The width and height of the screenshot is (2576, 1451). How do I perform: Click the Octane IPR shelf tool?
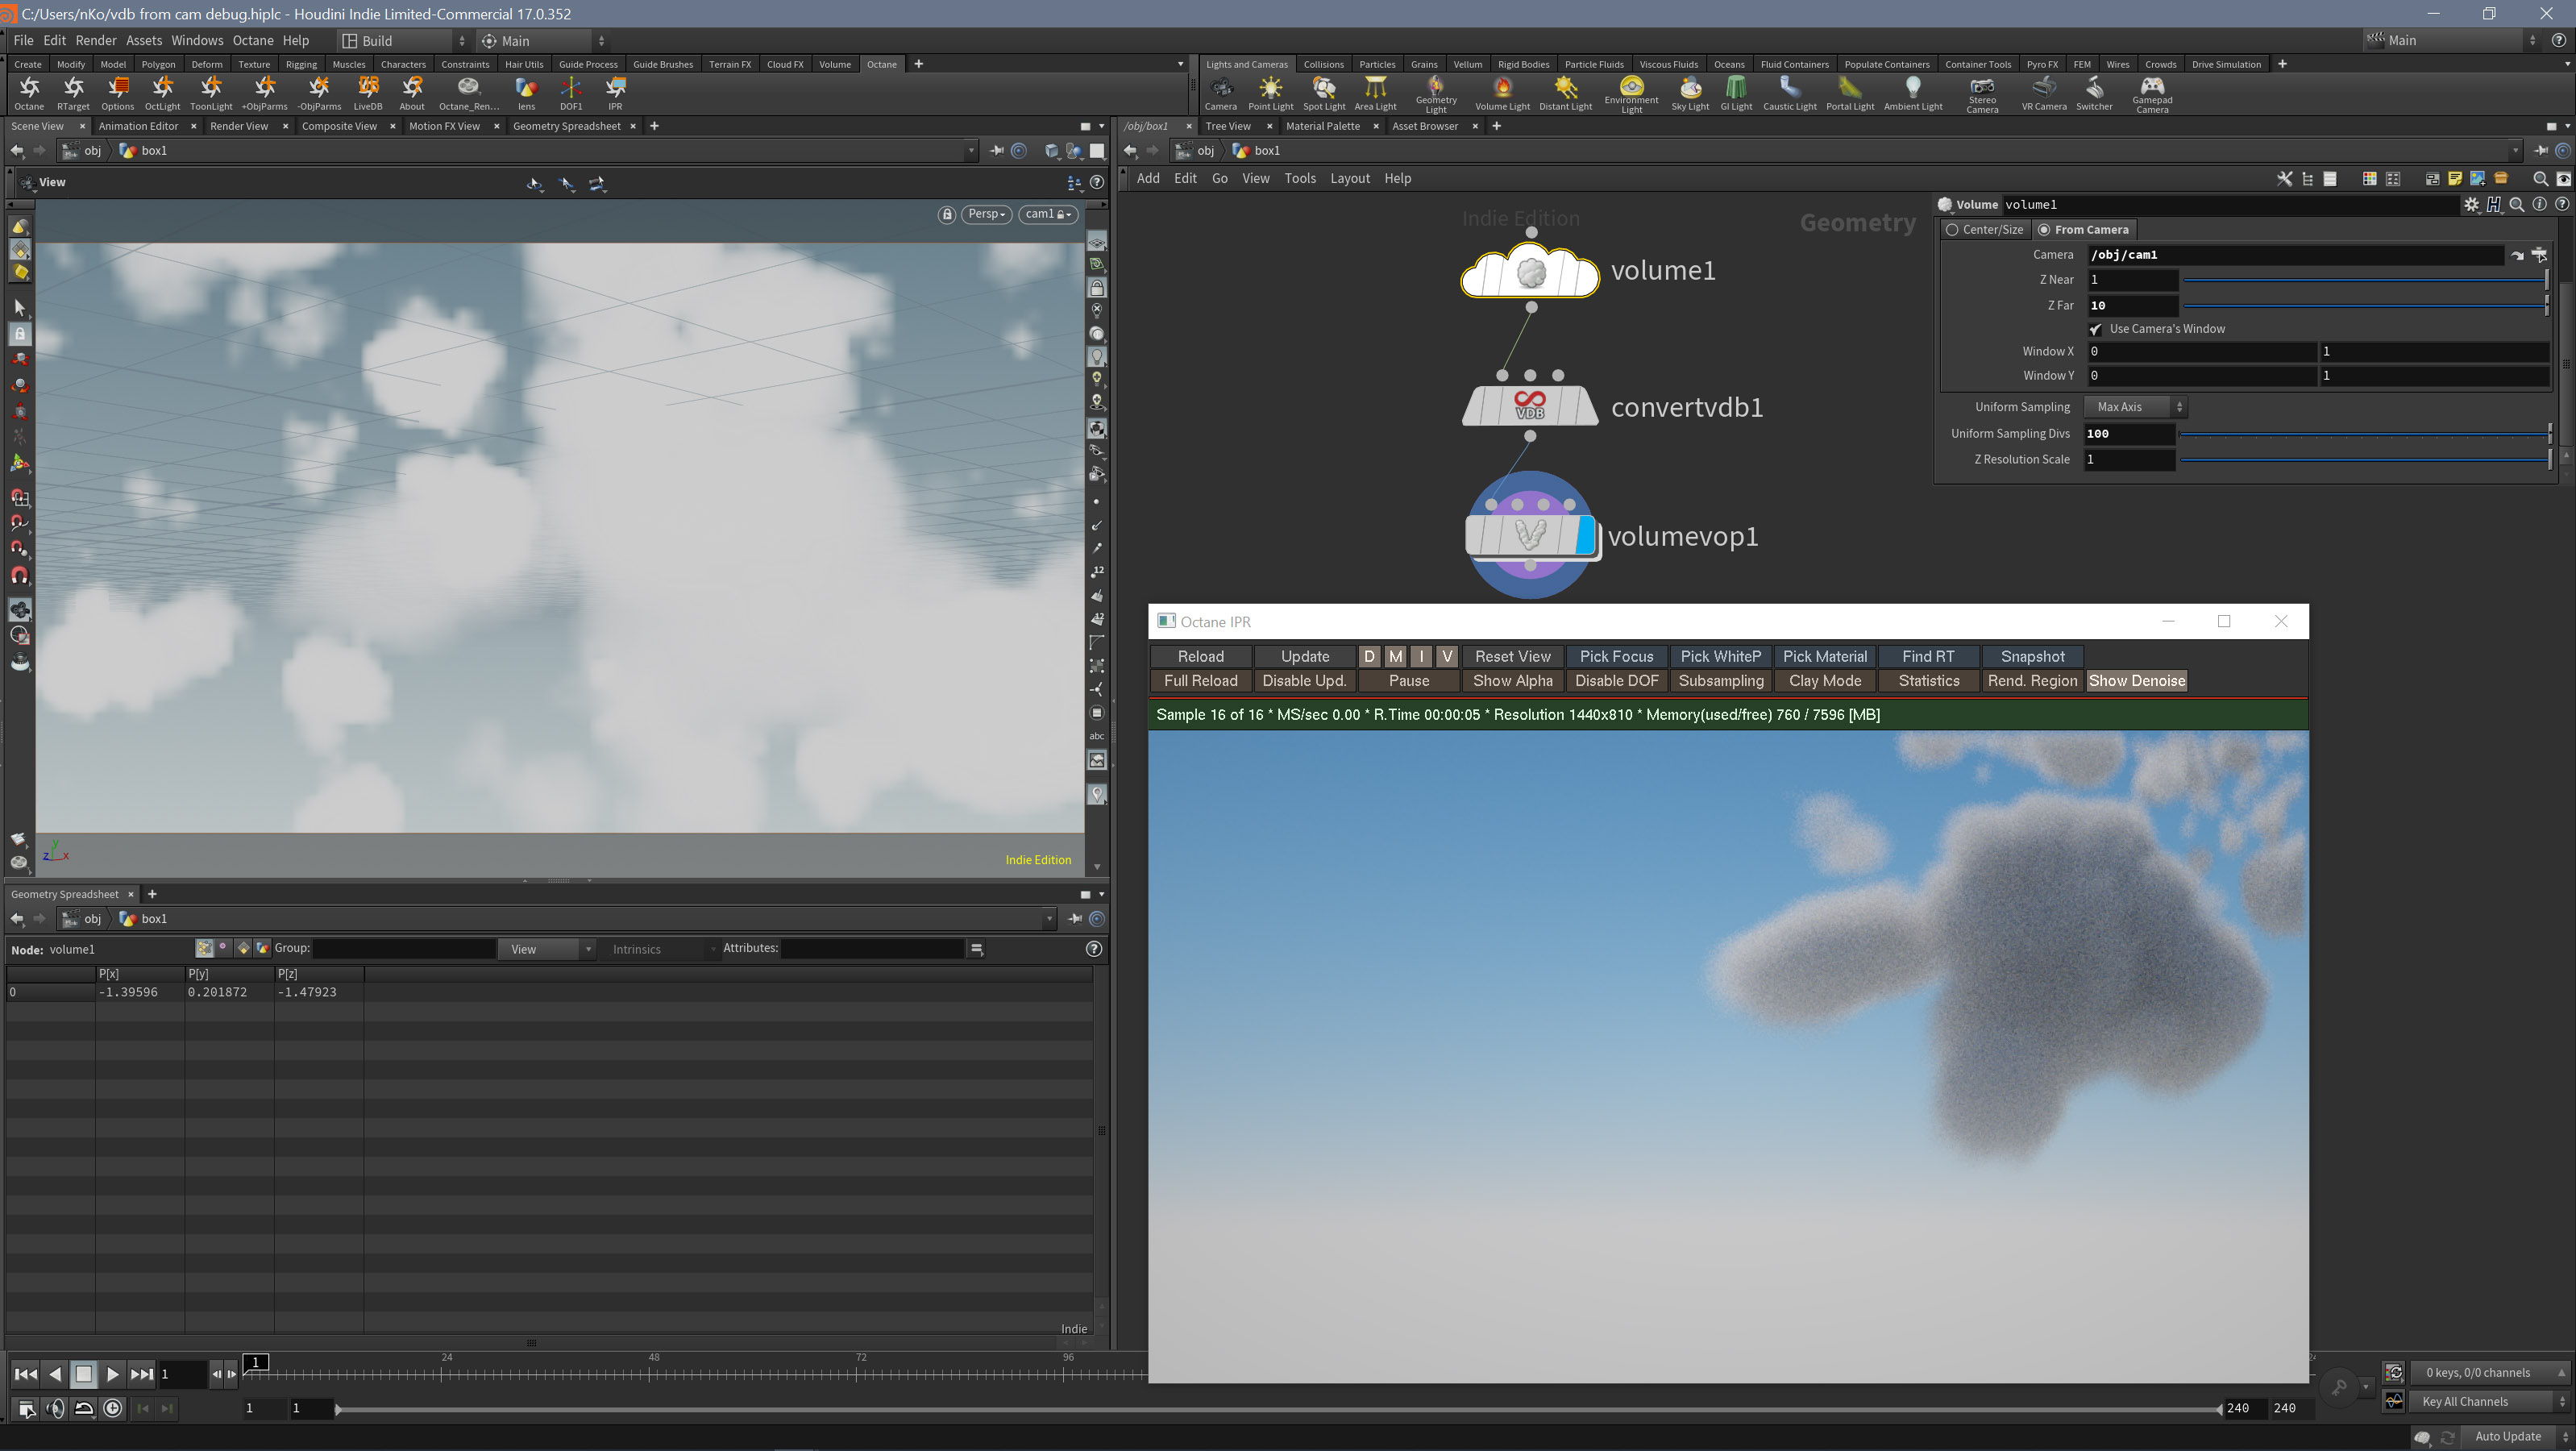click(615, 91)
